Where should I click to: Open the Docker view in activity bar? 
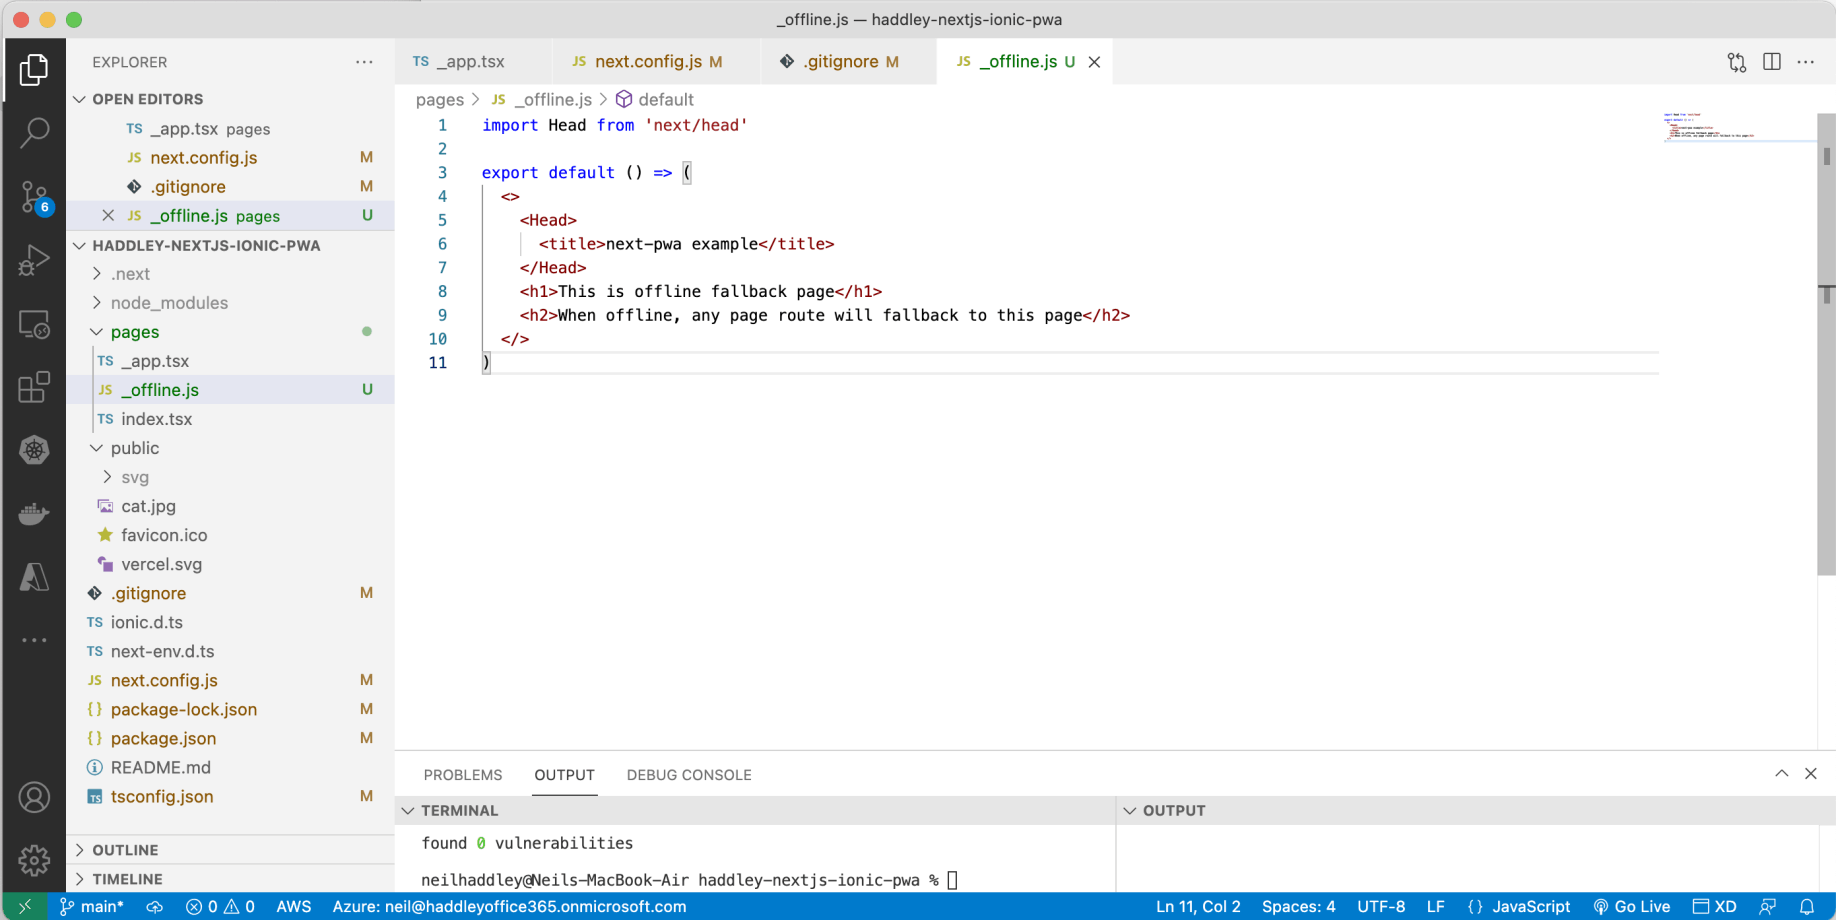point(34,514)
